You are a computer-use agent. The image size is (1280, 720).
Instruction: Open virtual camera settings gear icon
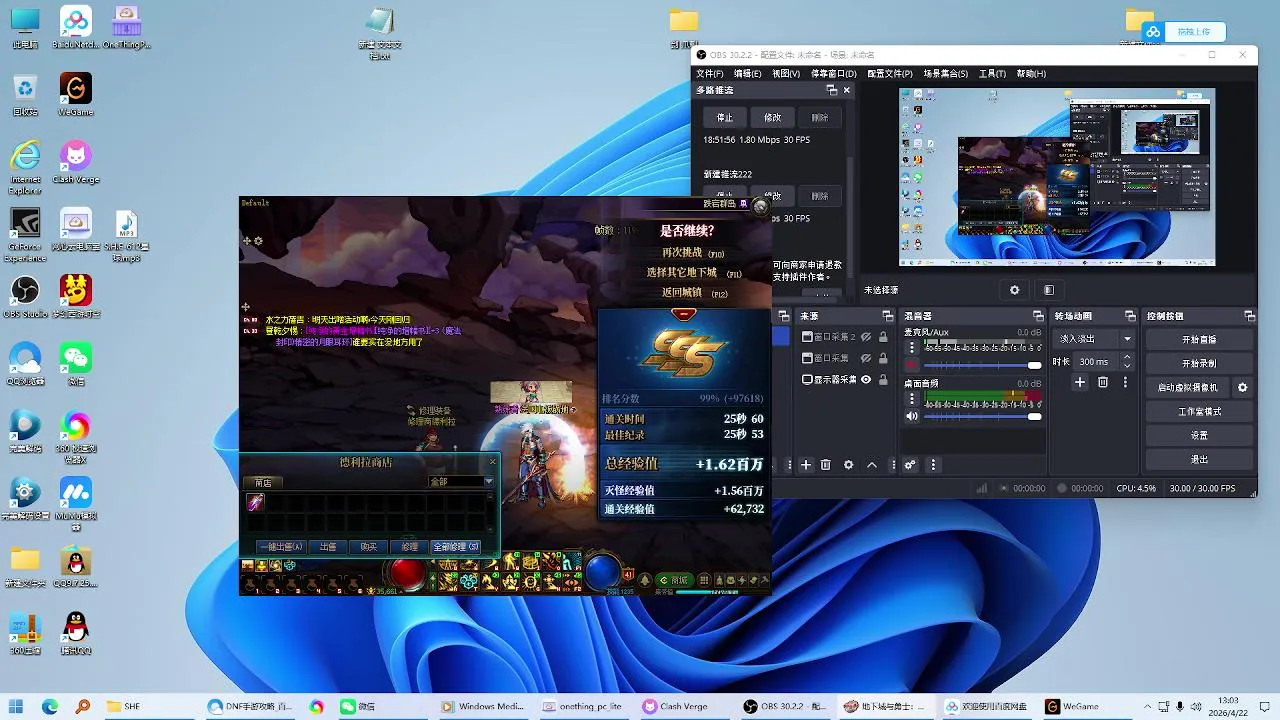(x=1243, y=388)
